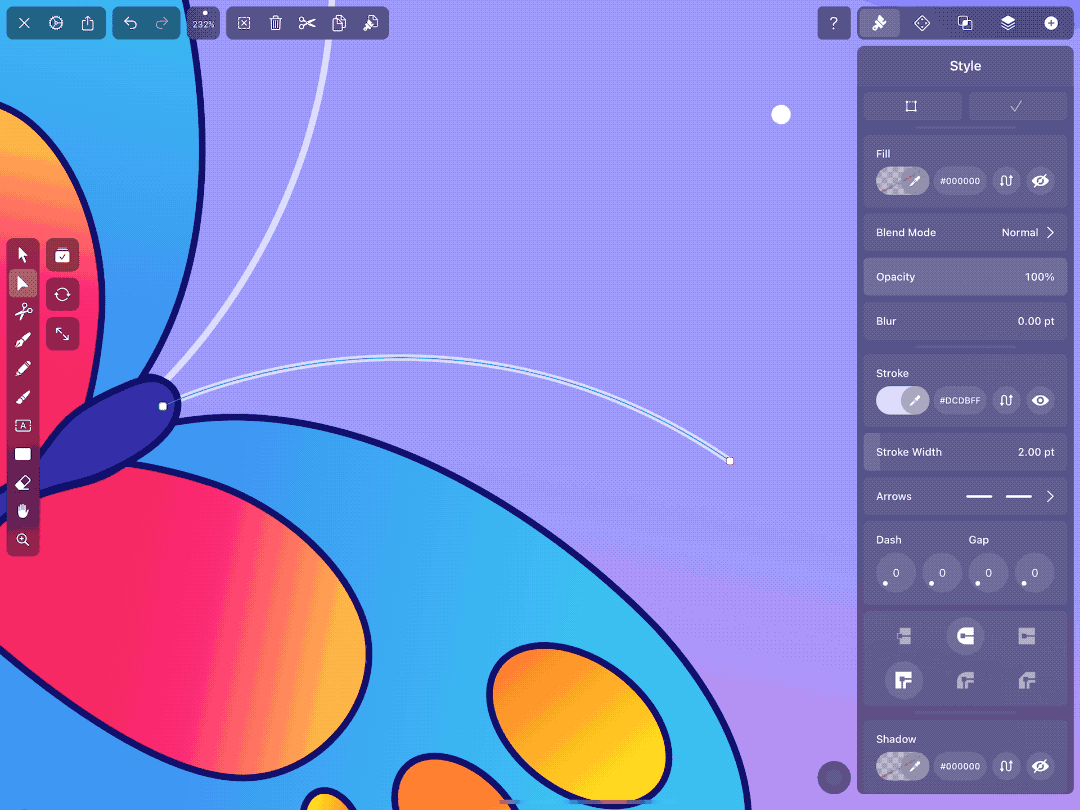The width and height of the screenshot is (1080, 810).
Task: Show the hidden Shadow with eye icon
Action: pyautogui.click(x=1040, y=766)
